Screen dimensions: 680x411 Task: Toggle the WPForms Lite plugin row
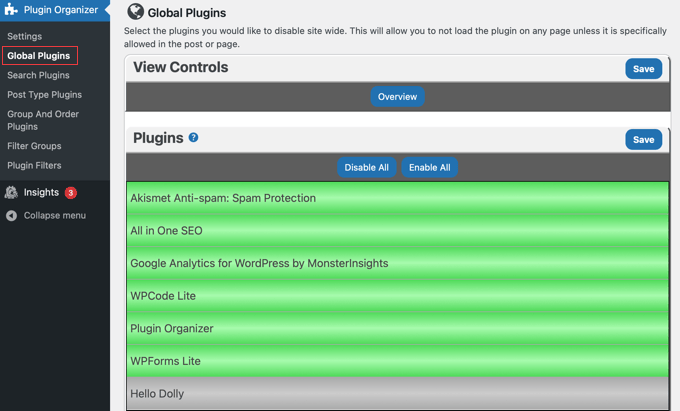click(397, 361)
